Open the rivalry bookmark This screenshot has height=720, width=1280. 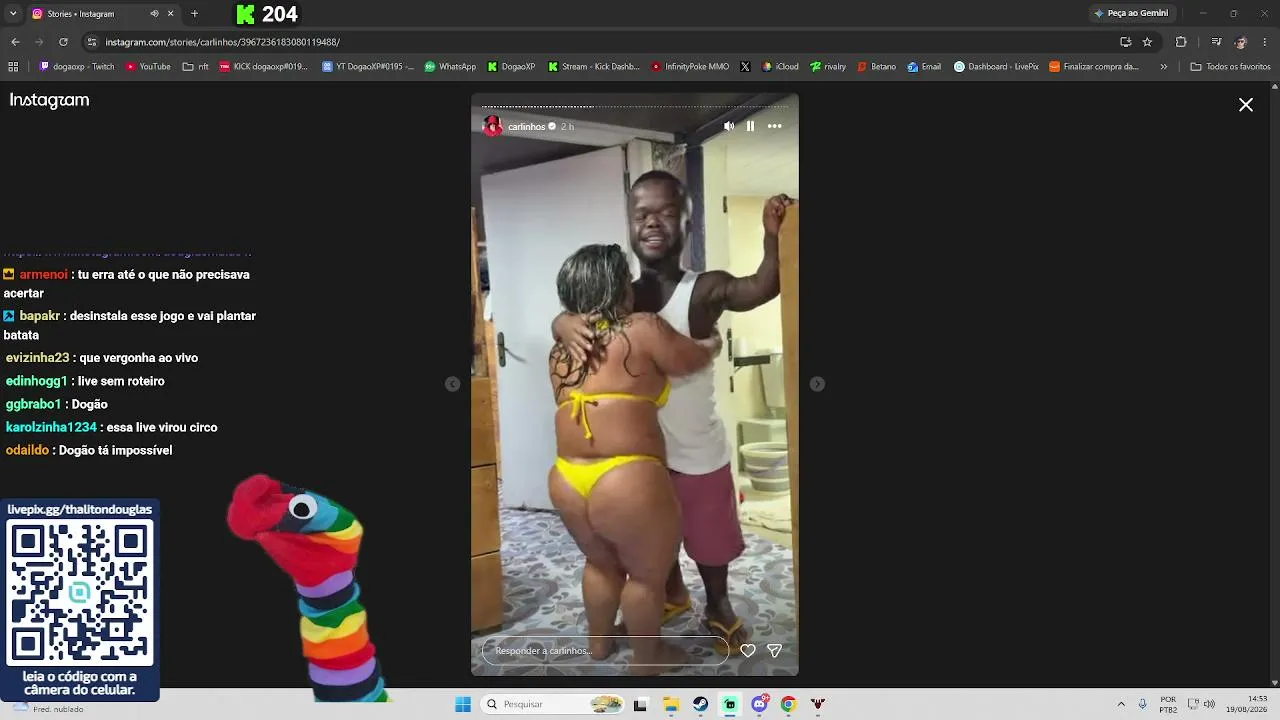pos(828,67)
